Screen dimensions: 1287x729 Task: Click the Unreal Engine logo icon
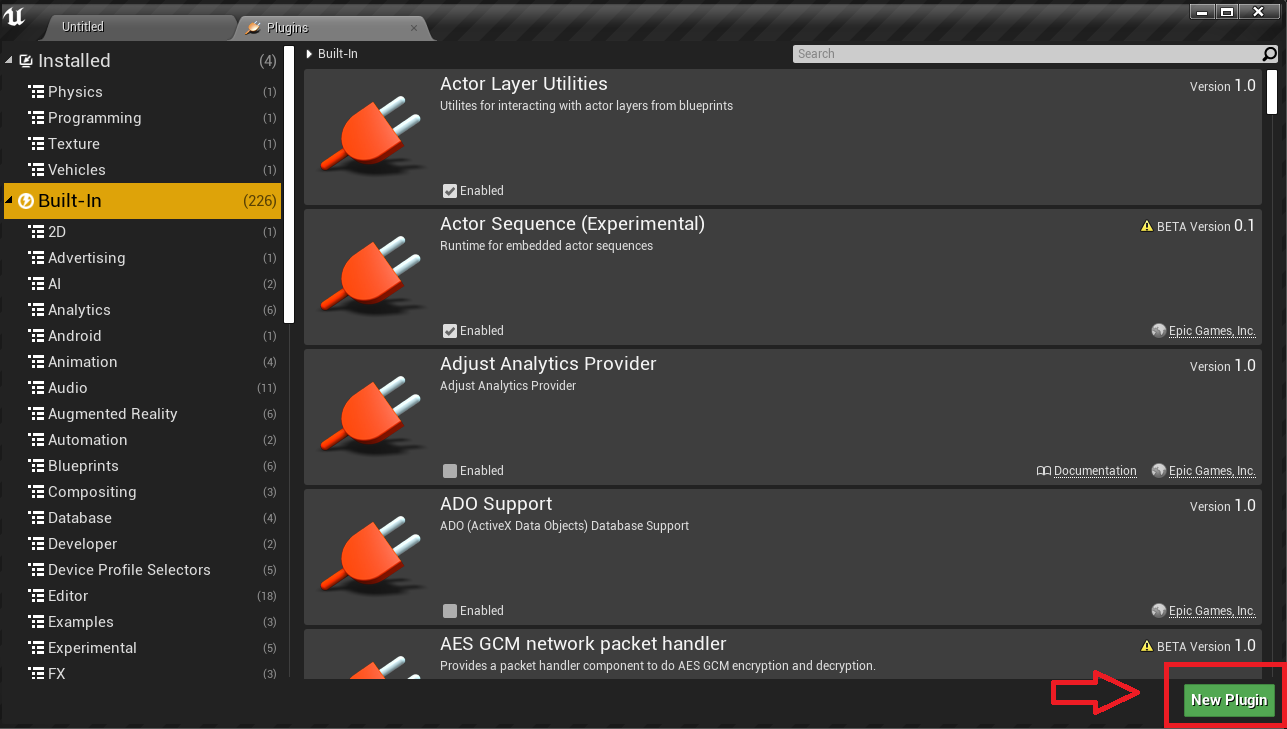click(x=14, y=17)
